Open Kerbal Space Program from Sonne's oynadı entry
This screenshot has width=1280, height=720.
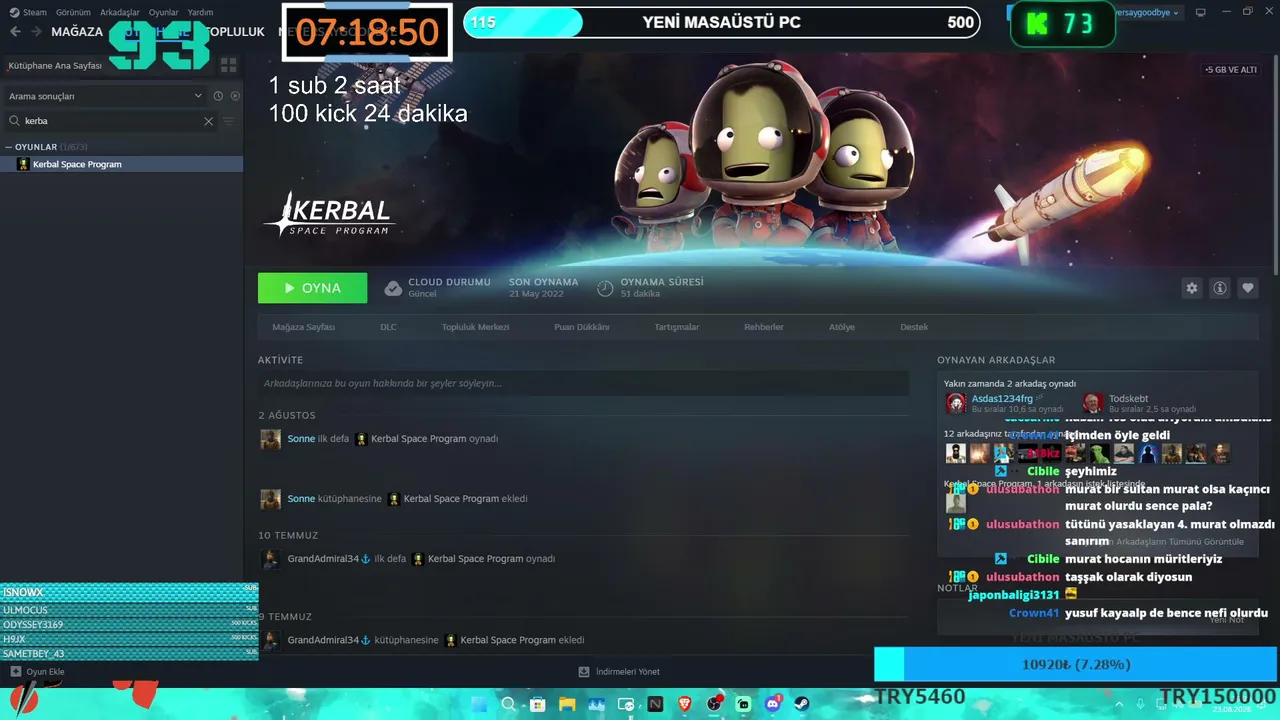[x=434, y=439]
